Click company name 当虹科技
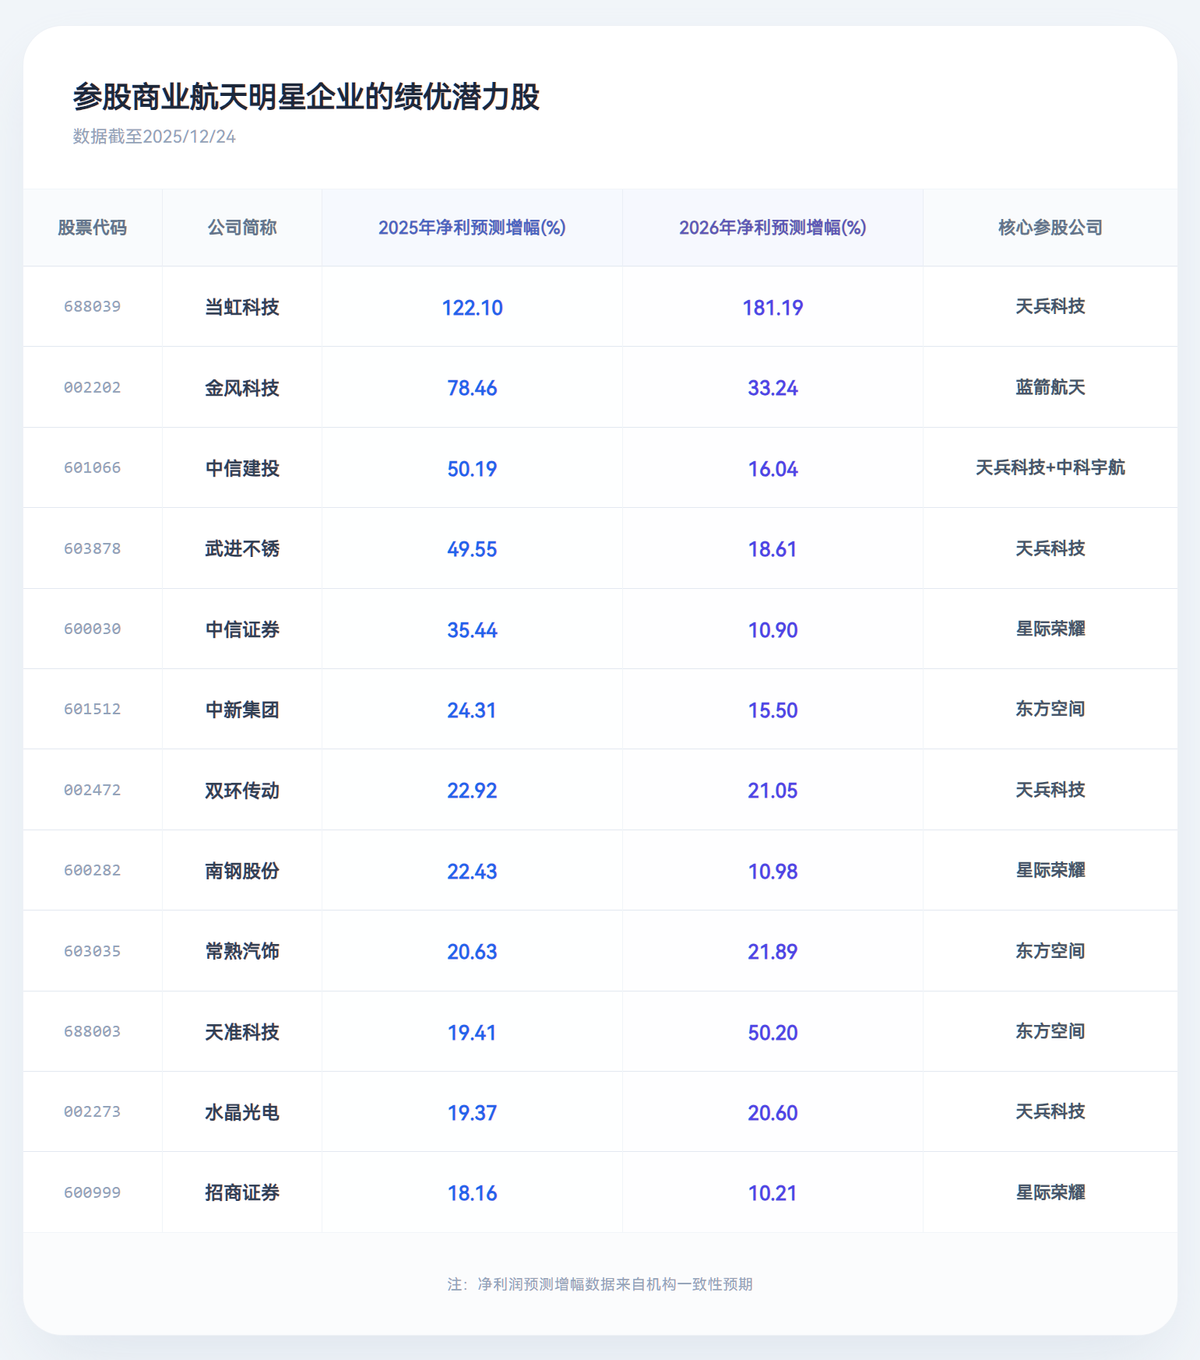The width and height of the screenshot is (1200, 1360). pos(242,307)
